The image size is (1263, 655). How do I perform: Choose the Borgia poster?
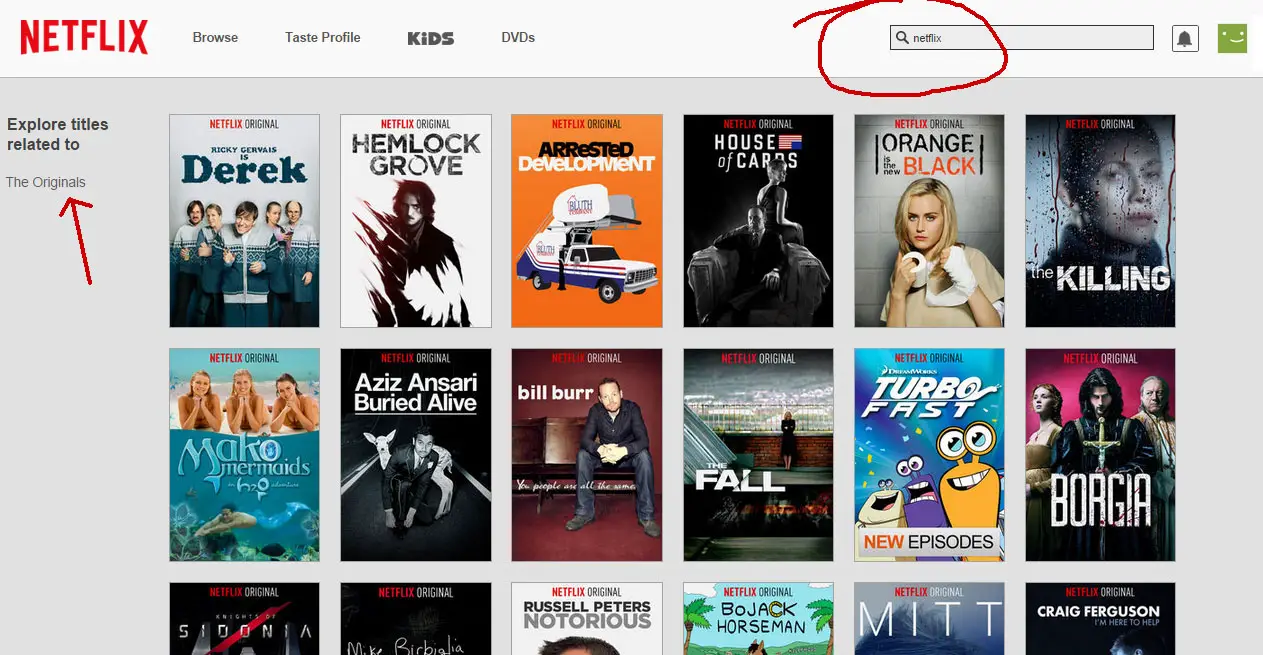[1100, 455]
